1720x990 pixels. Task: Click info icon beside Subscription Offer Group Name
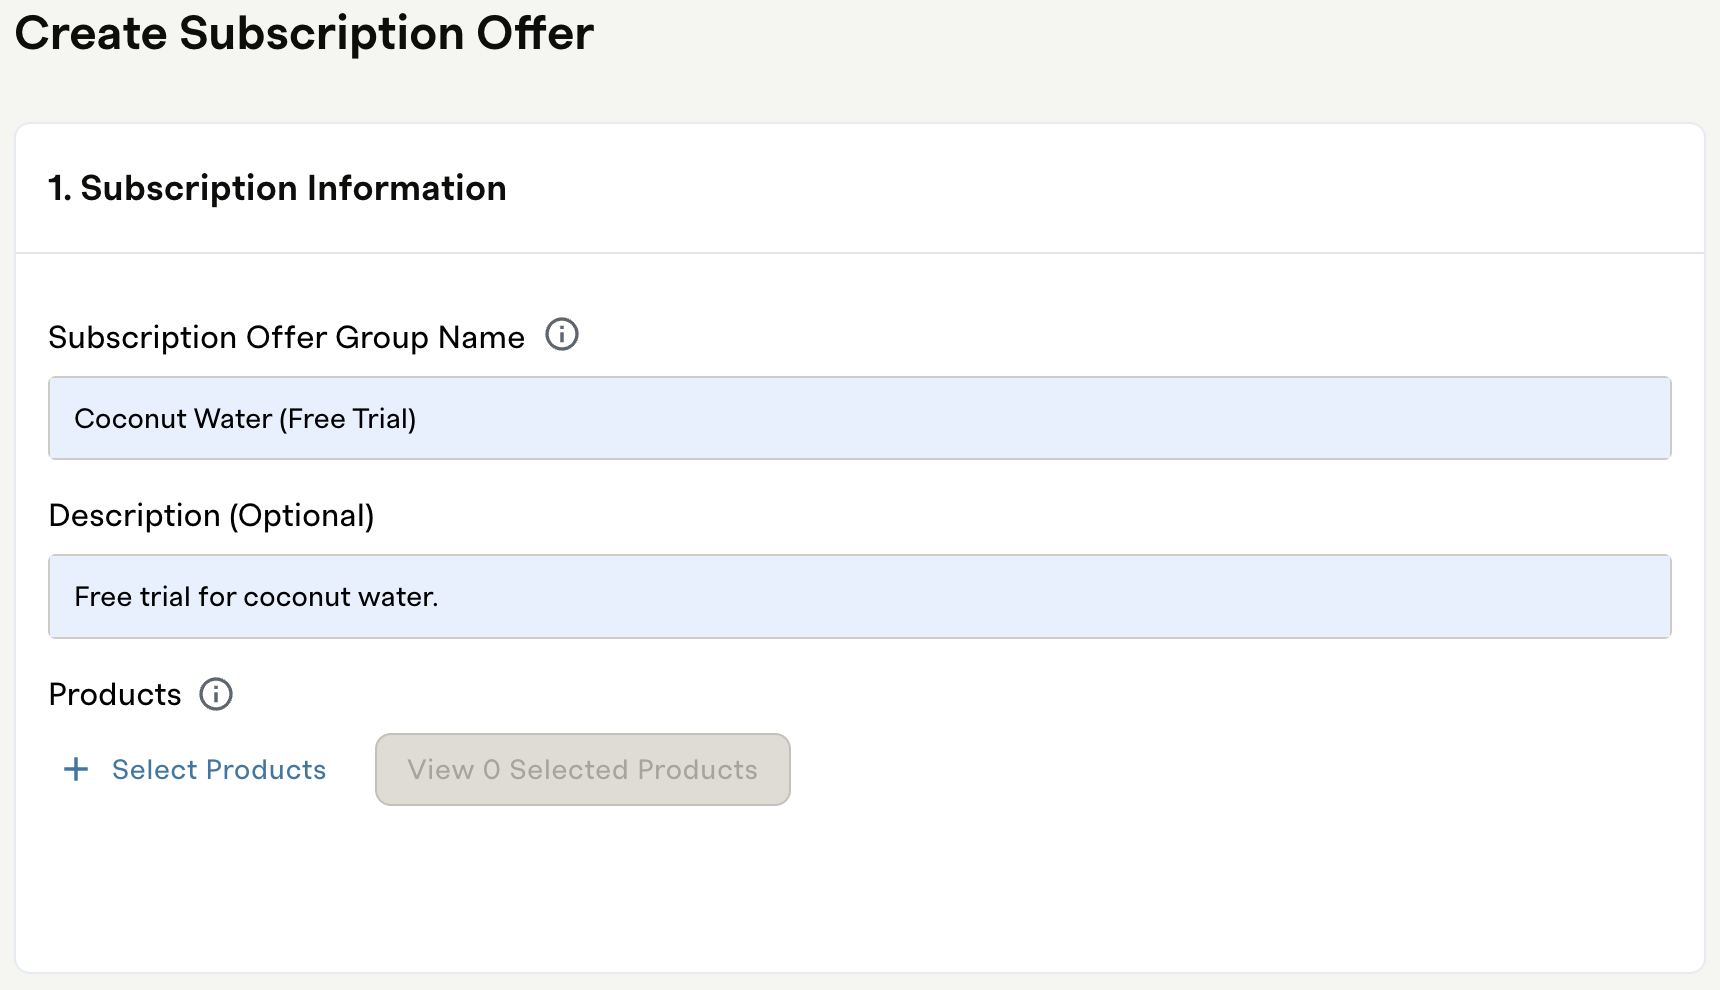tap(562, 334)
